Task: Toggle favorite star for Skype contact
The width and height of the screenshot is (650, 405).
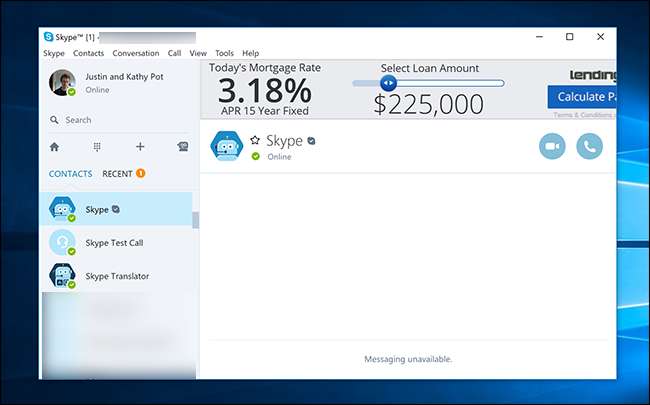Action: click(255, 140)
